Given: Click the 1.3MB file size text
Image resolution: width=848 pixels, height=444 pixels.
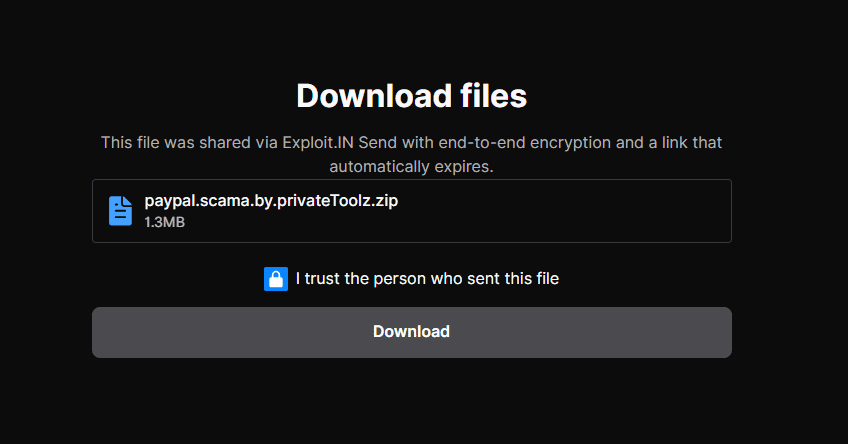Looking at the screenshot, I should (x=164, y=222).
